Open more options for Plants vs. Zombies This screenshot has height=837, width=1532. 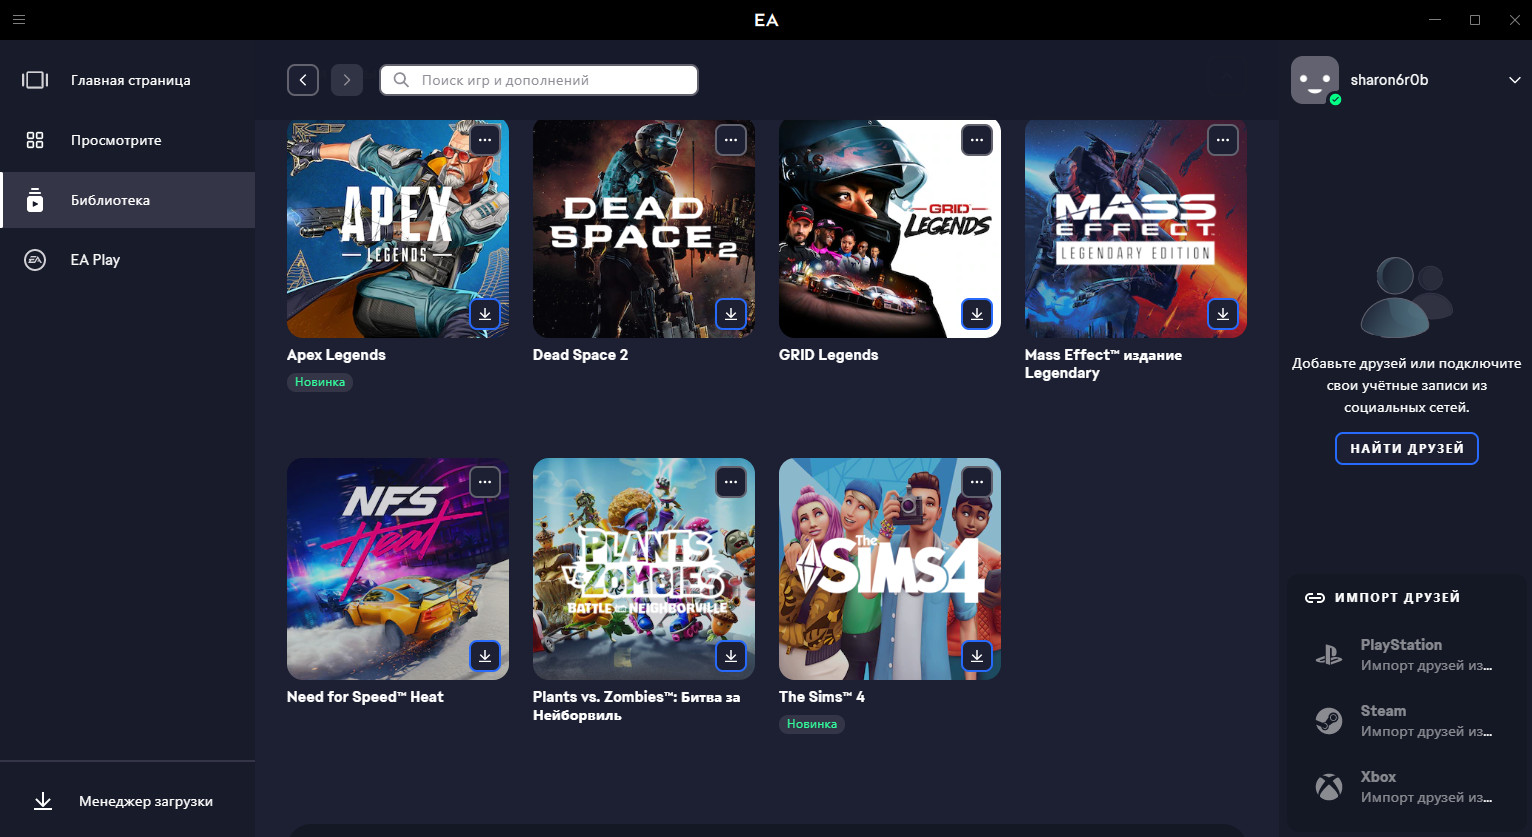(731, 482)
